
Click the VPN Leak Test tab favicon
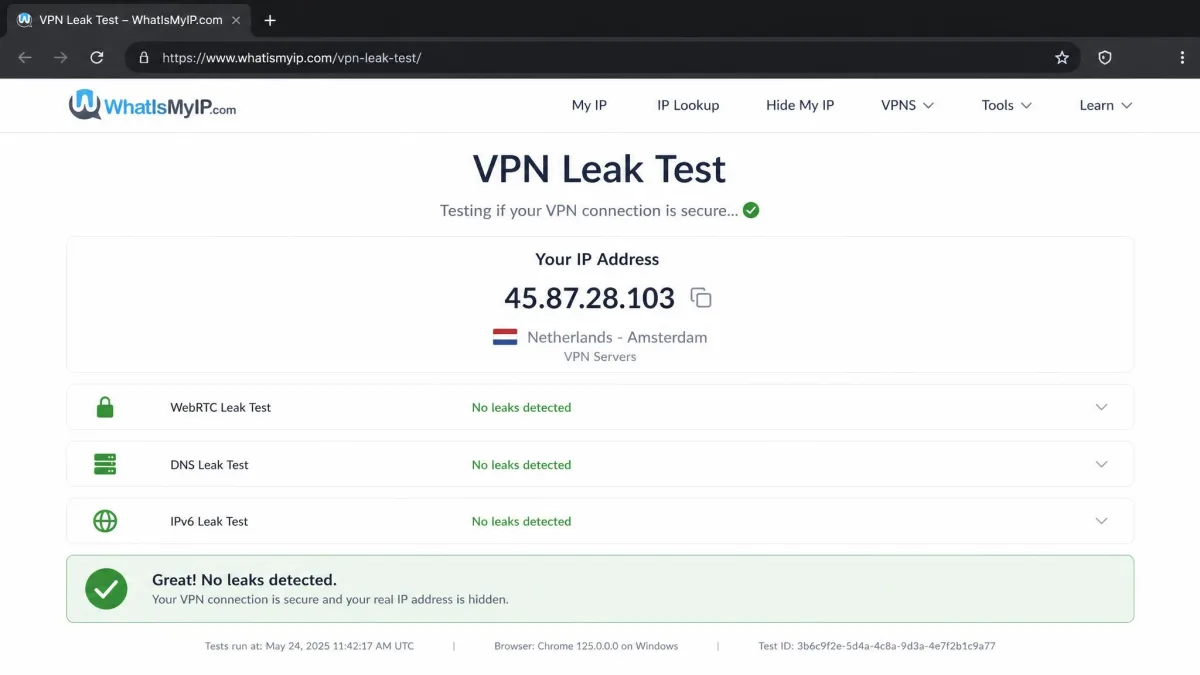pos(25,20)
